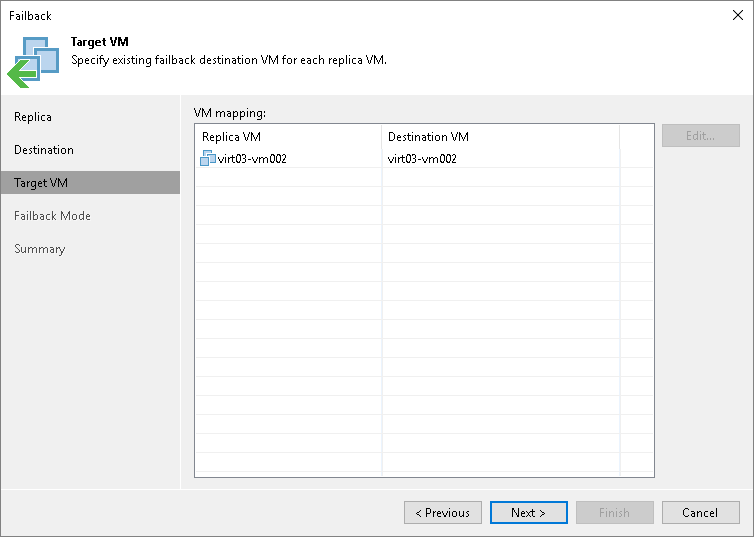Image resolution: width=754 pixels, height=537 pixels.
Task: Select the virt03-vm002 replica VM row
Action: 252,158
